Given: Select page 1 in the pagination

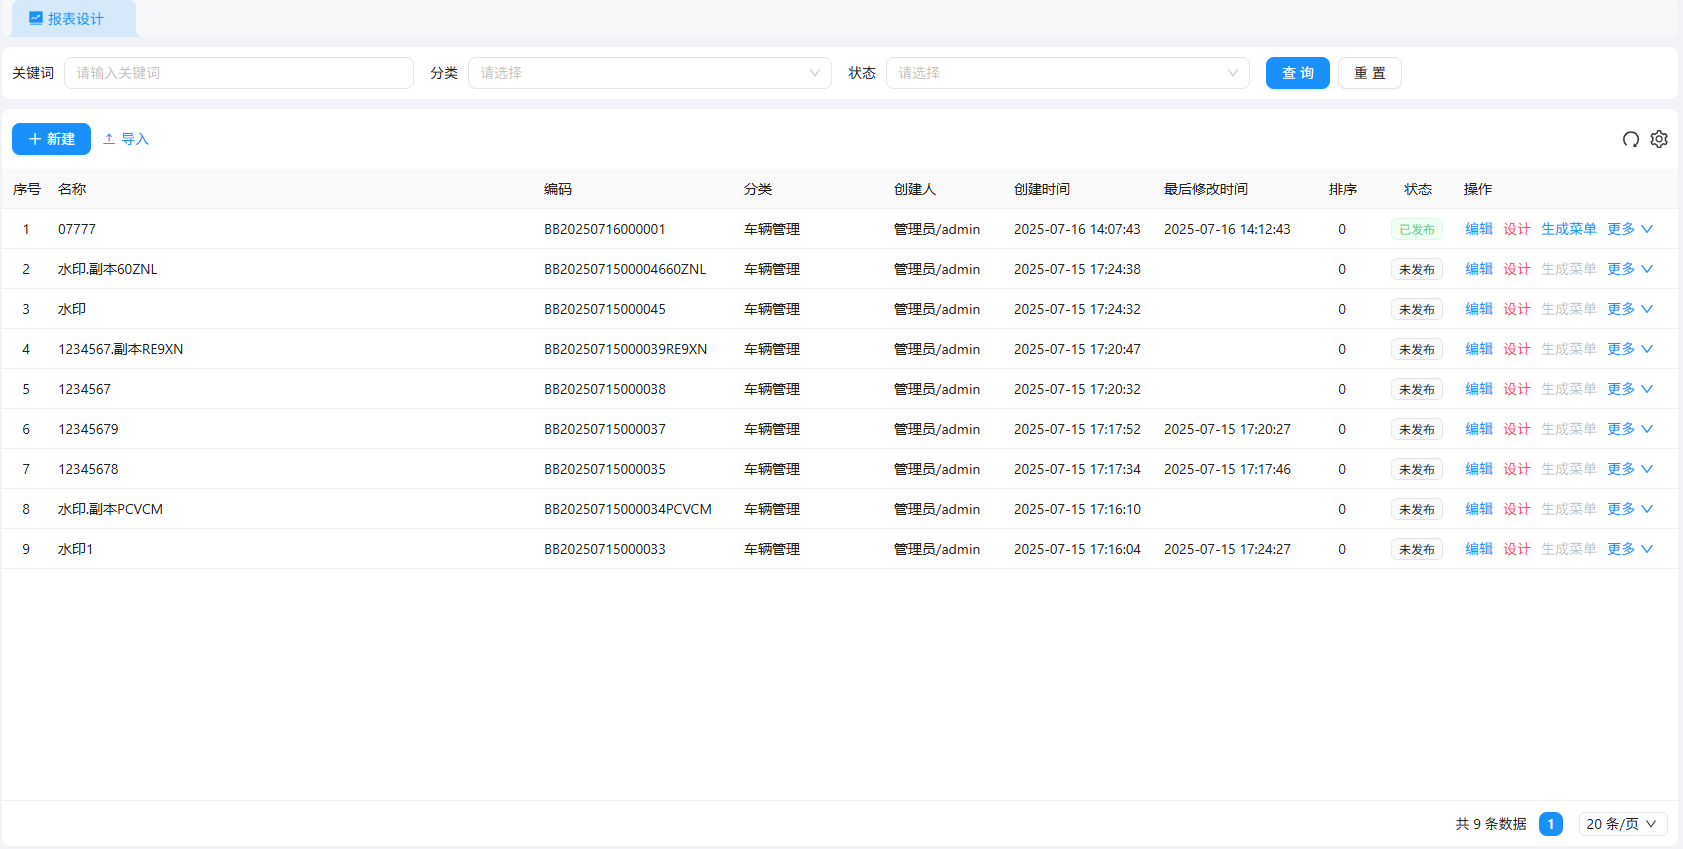Looking at the screenshot, I should click(x=1550, y=824).
